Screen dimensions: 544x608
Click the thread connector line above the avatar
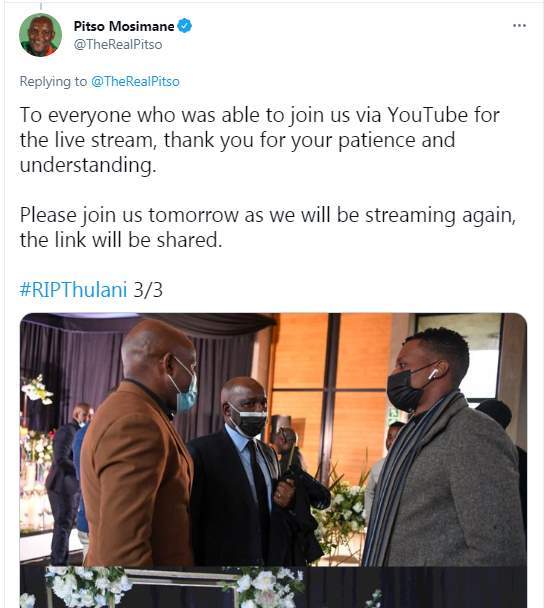pyautogui.click(x=41, y=5)
